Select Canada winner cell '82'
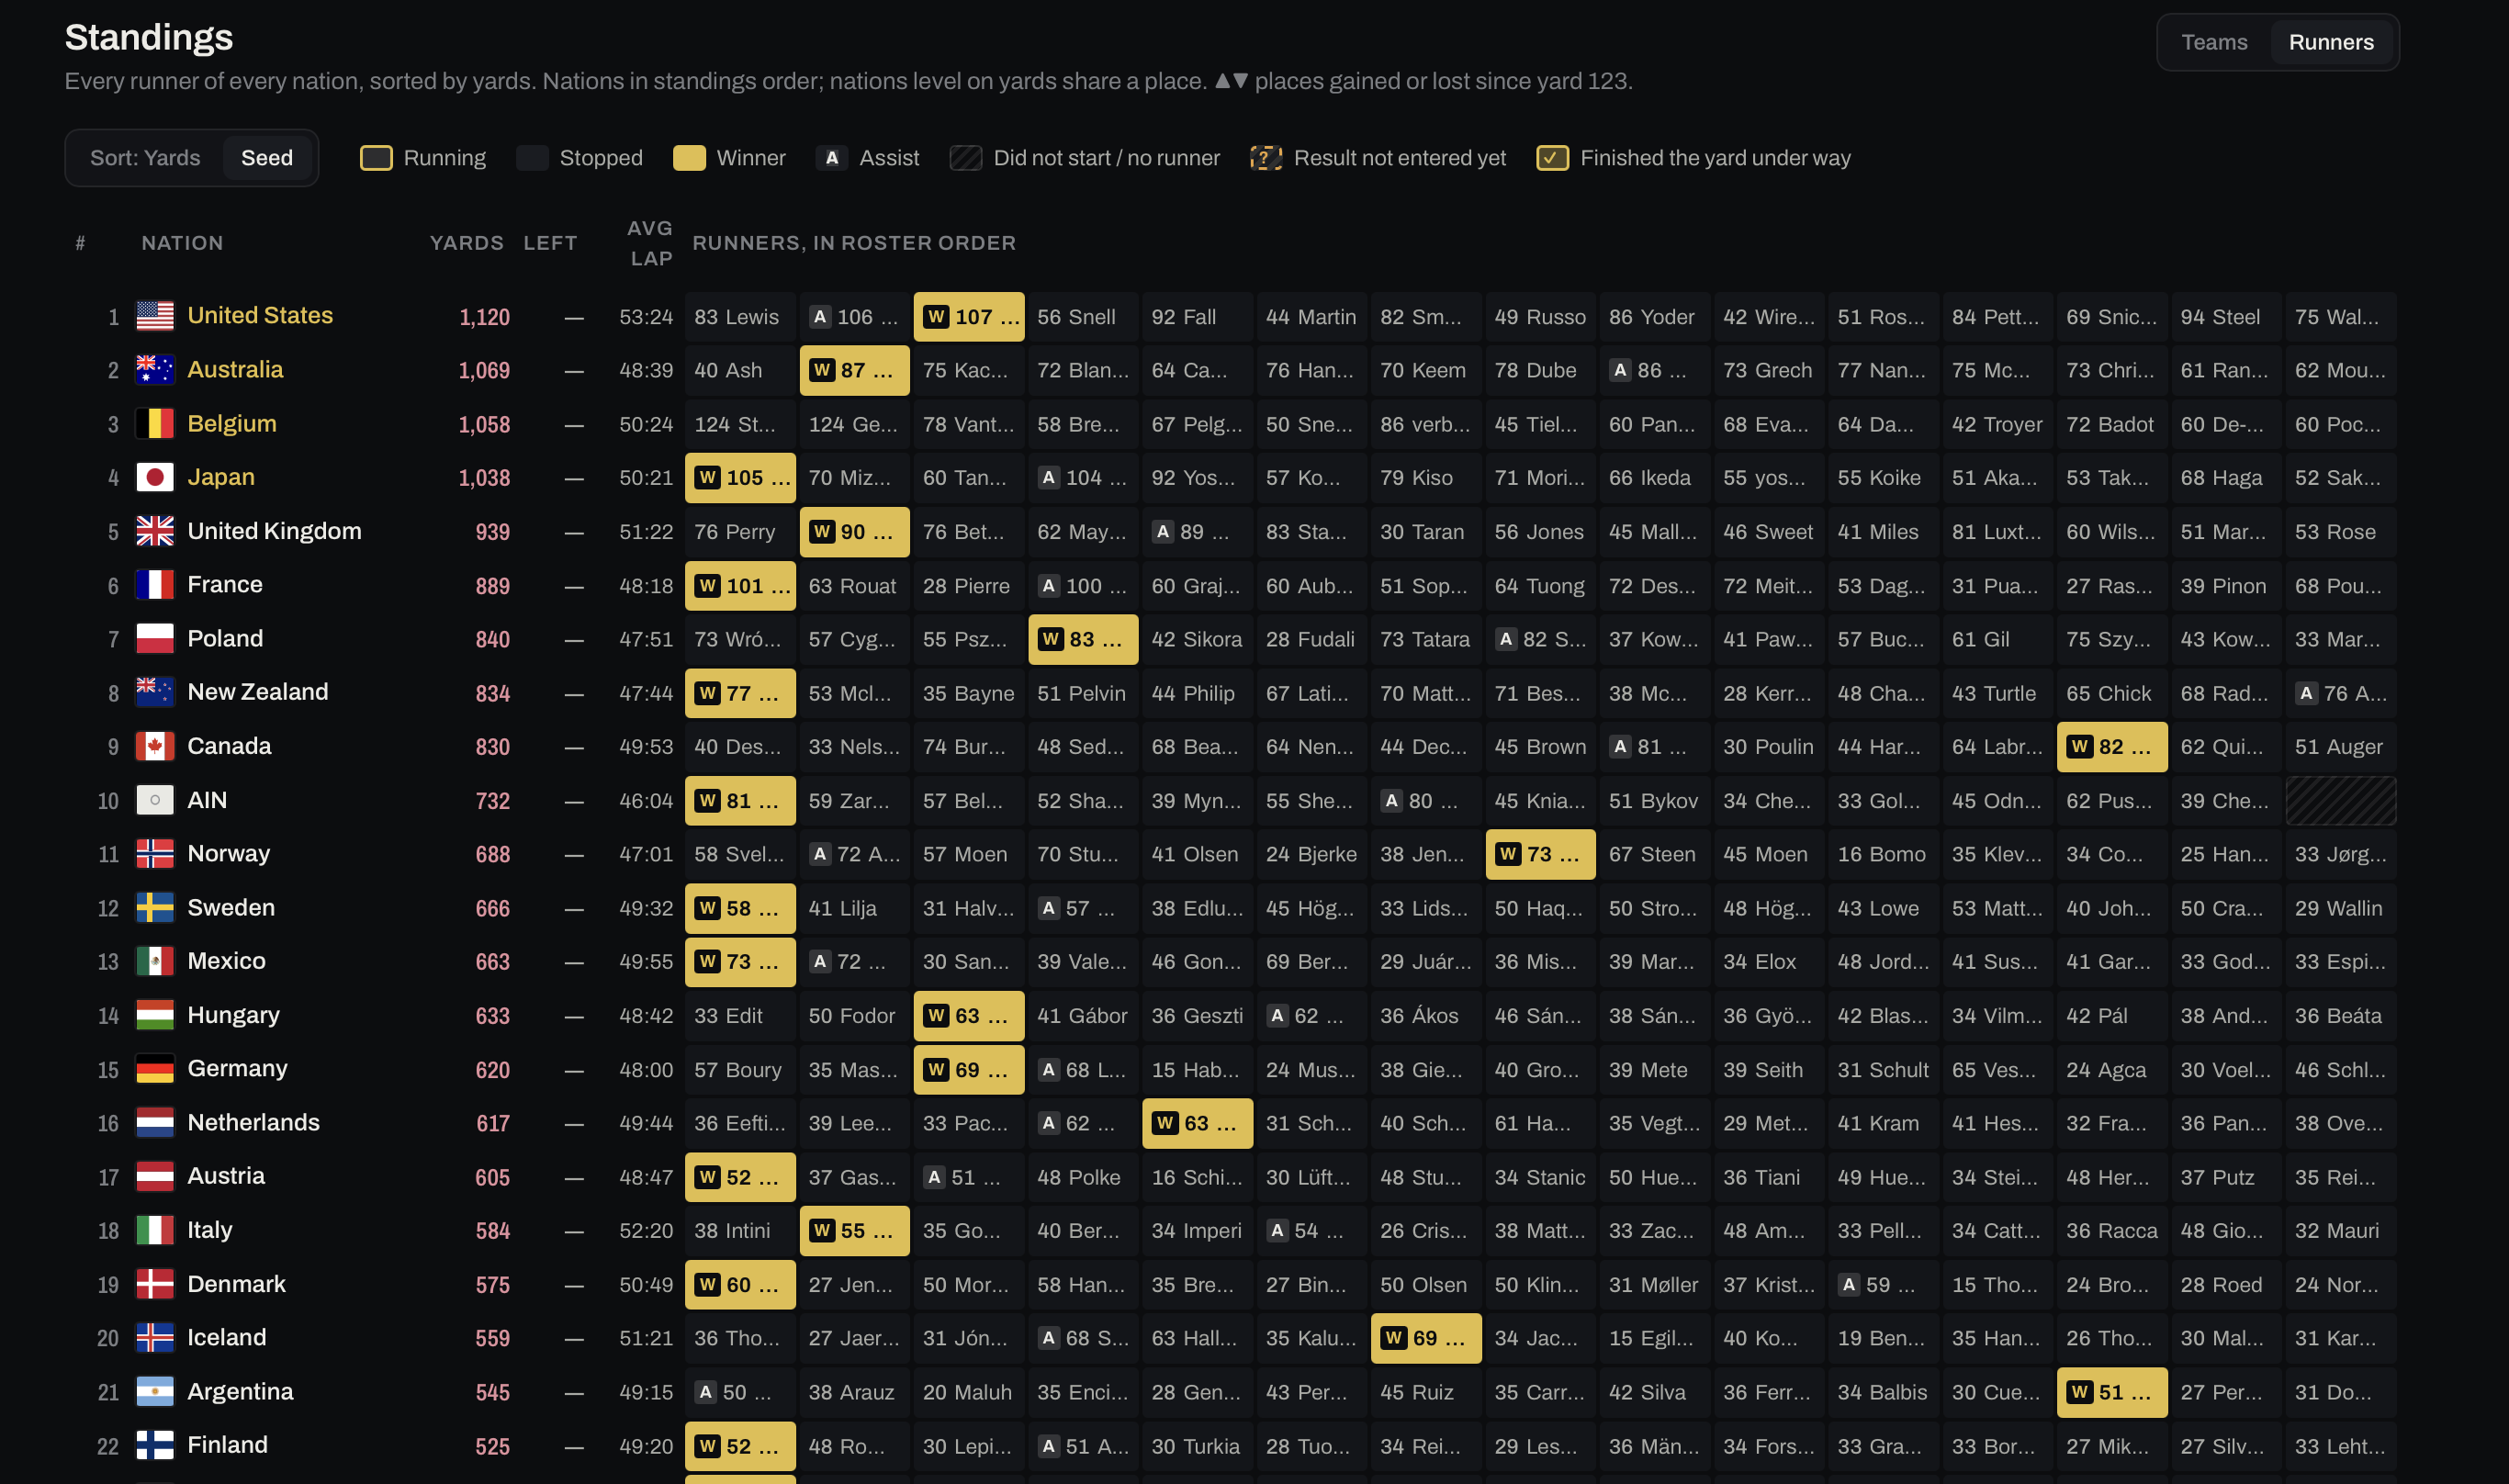Screen dimensions: 2509x1484 pos(2112,747)
